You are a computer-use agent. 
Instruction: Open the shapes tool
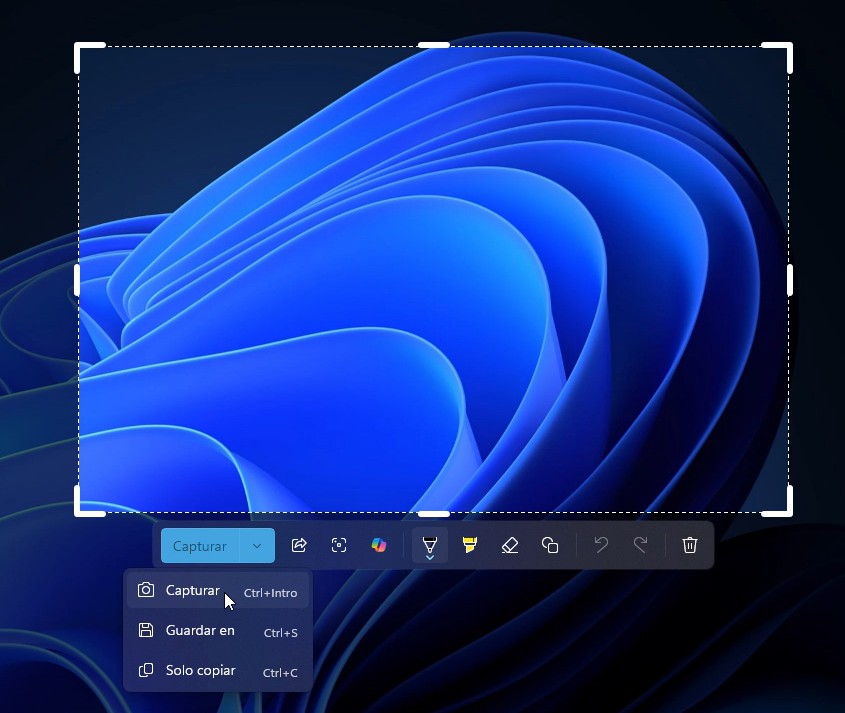(x=550, y=545)
